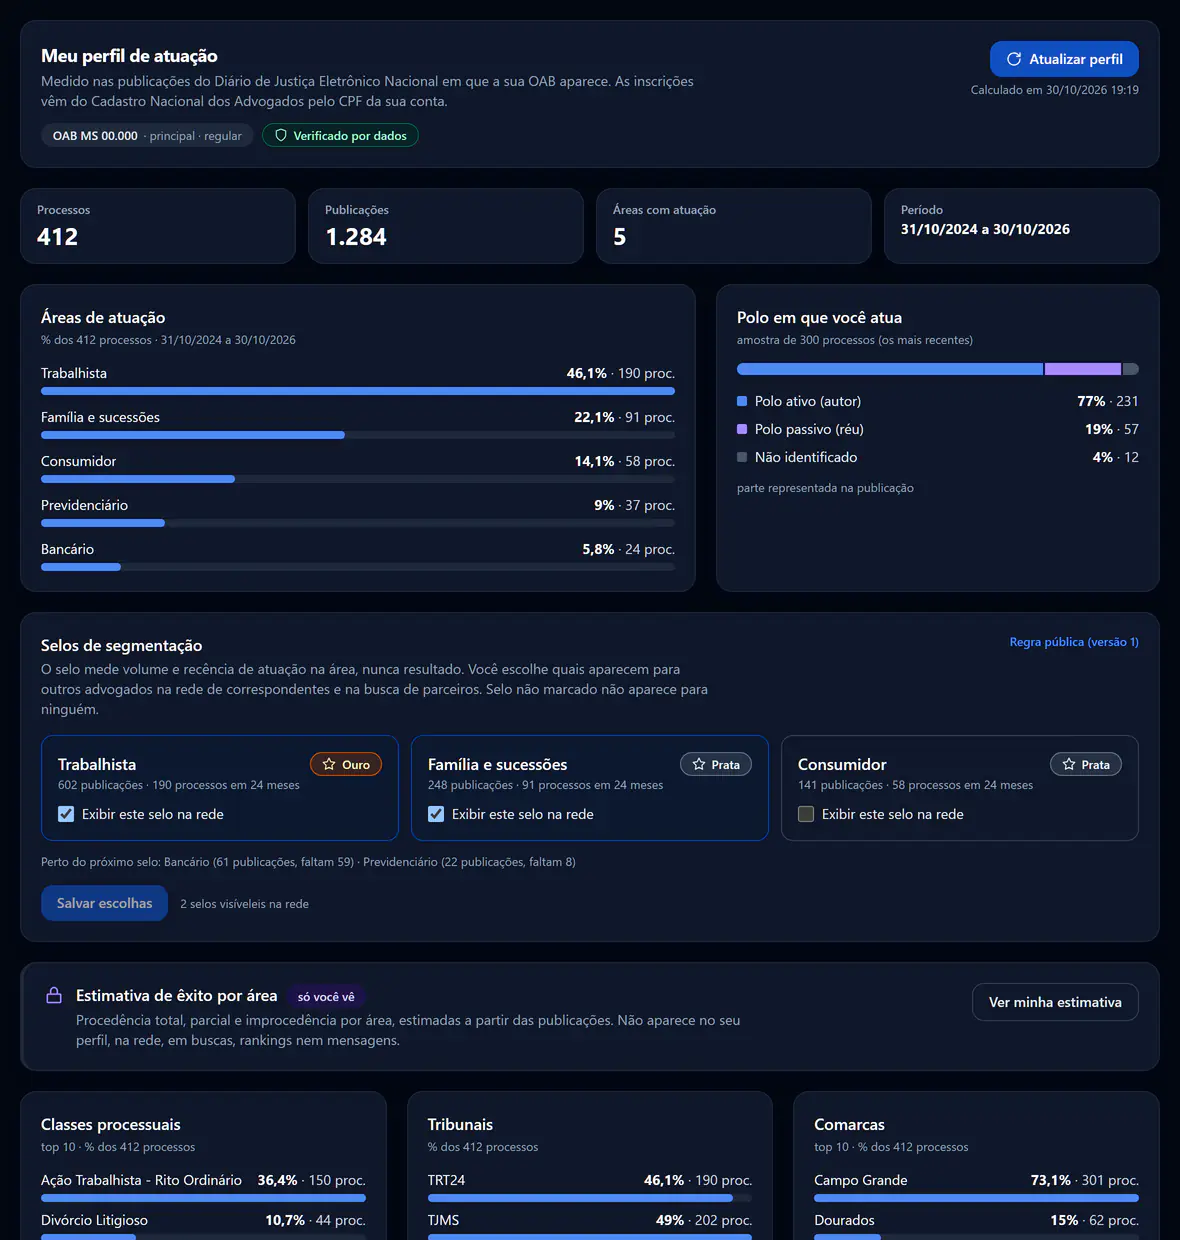
Task: Click Calculado em 30/10/2026 19:19 text
Action: pyautogui.click(x=1054, y=90)
